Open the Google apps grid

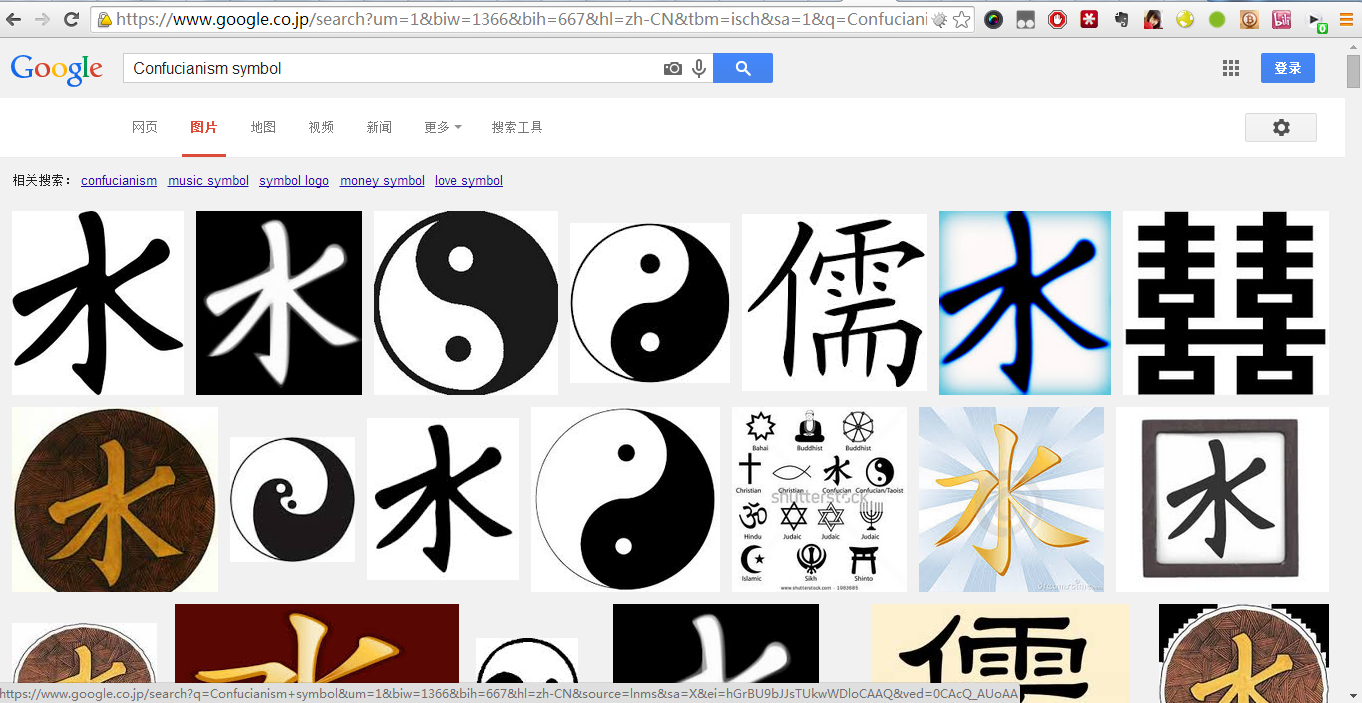pos(1231,68)
